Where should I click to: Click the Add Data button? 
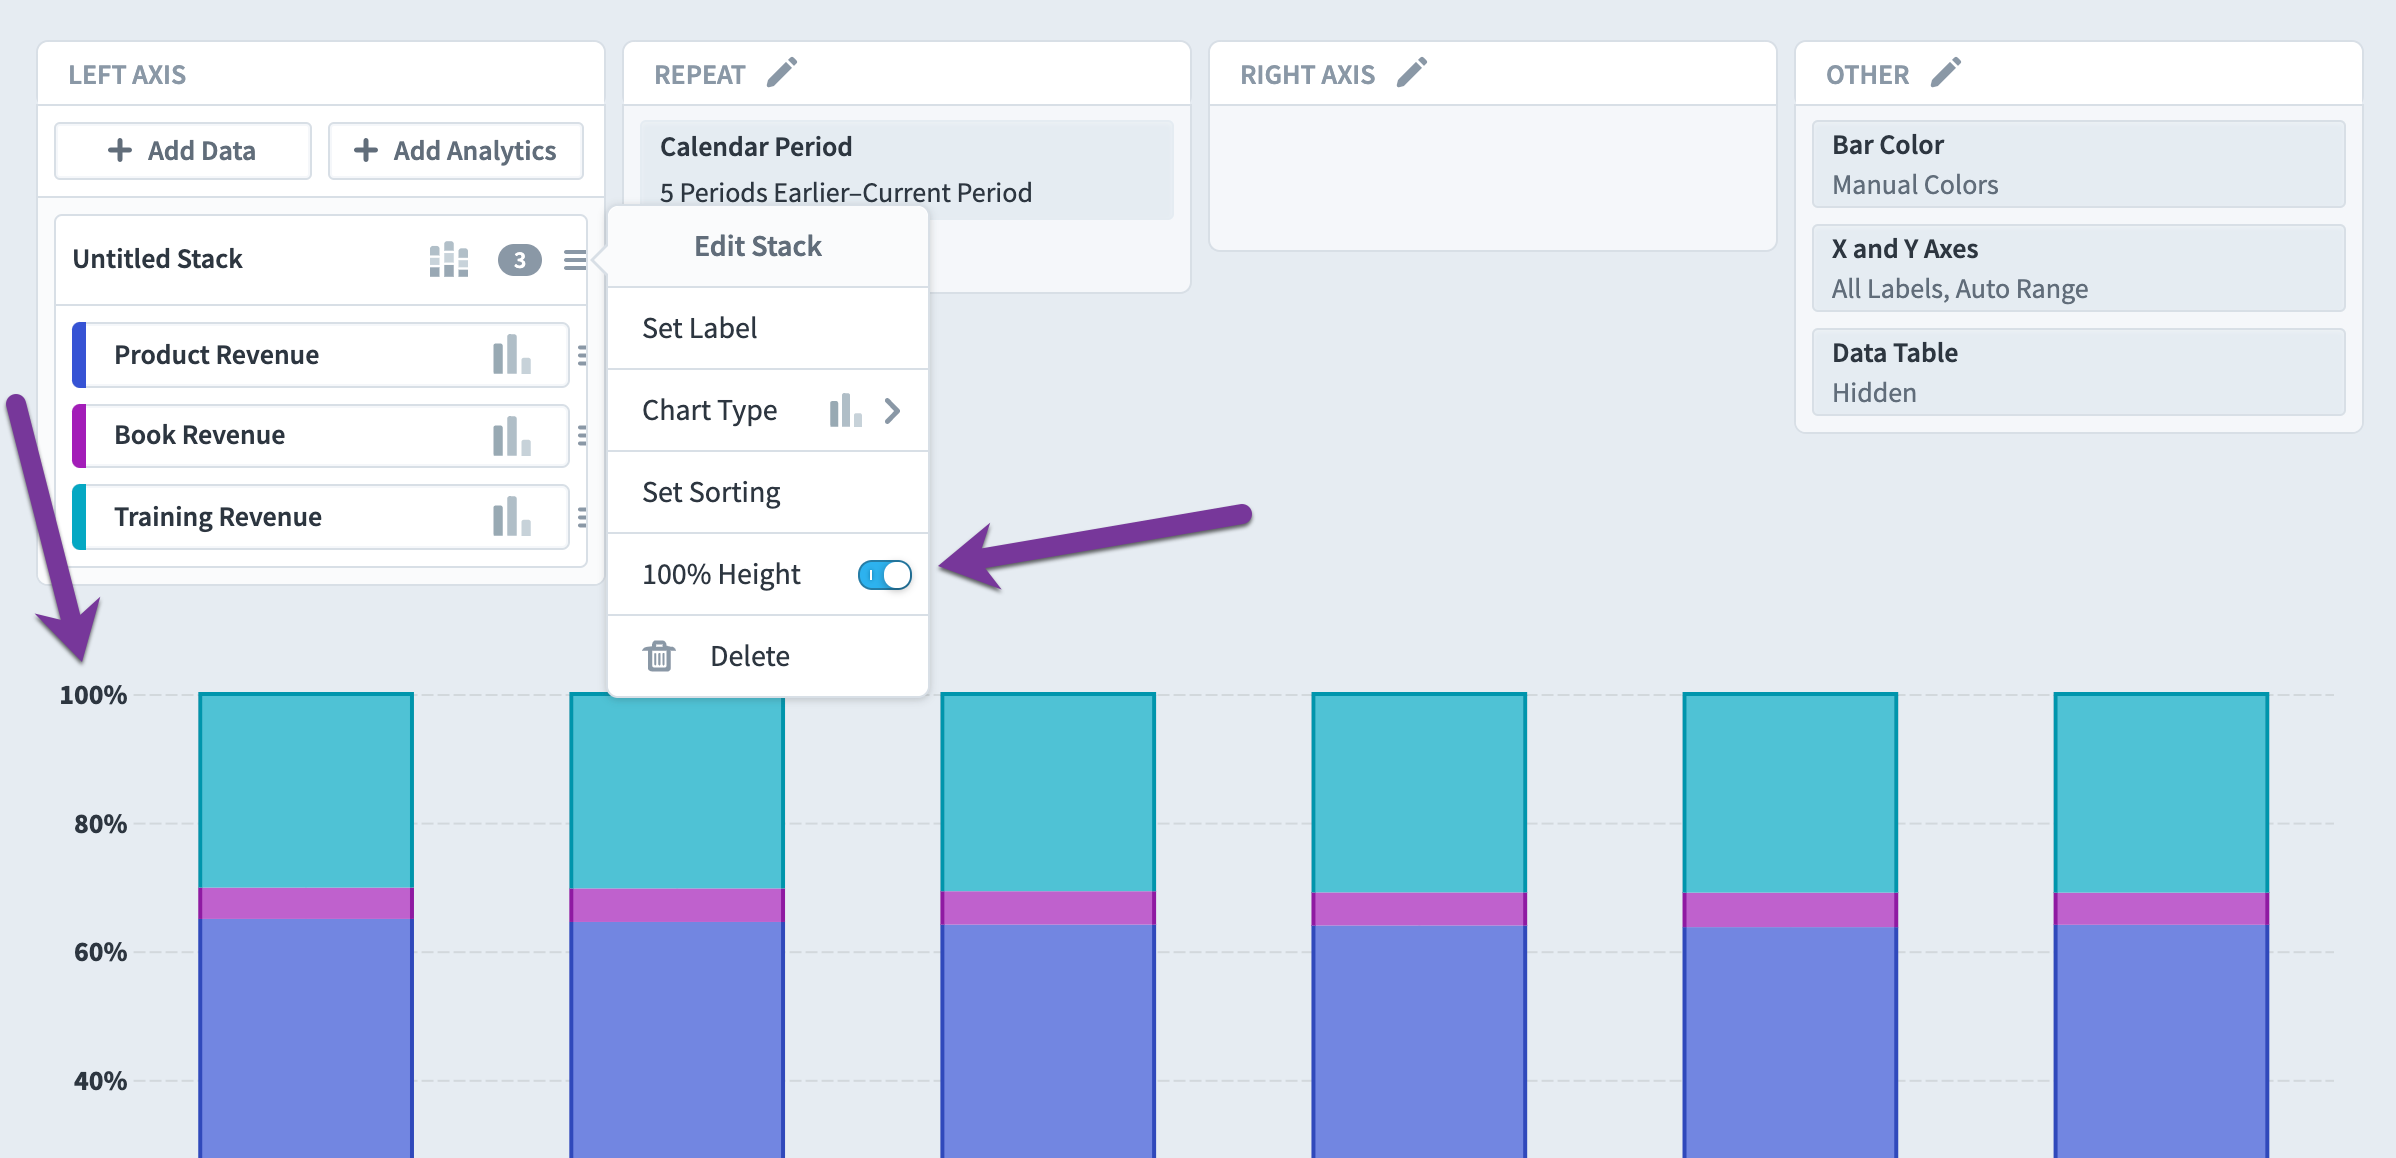pos(183,151)
